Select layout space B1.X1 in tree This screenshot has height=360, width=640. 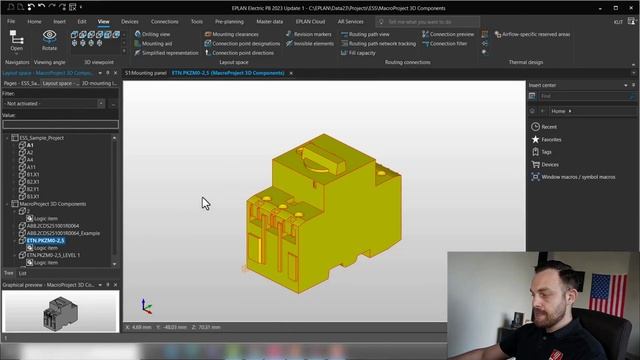point(33,175)
